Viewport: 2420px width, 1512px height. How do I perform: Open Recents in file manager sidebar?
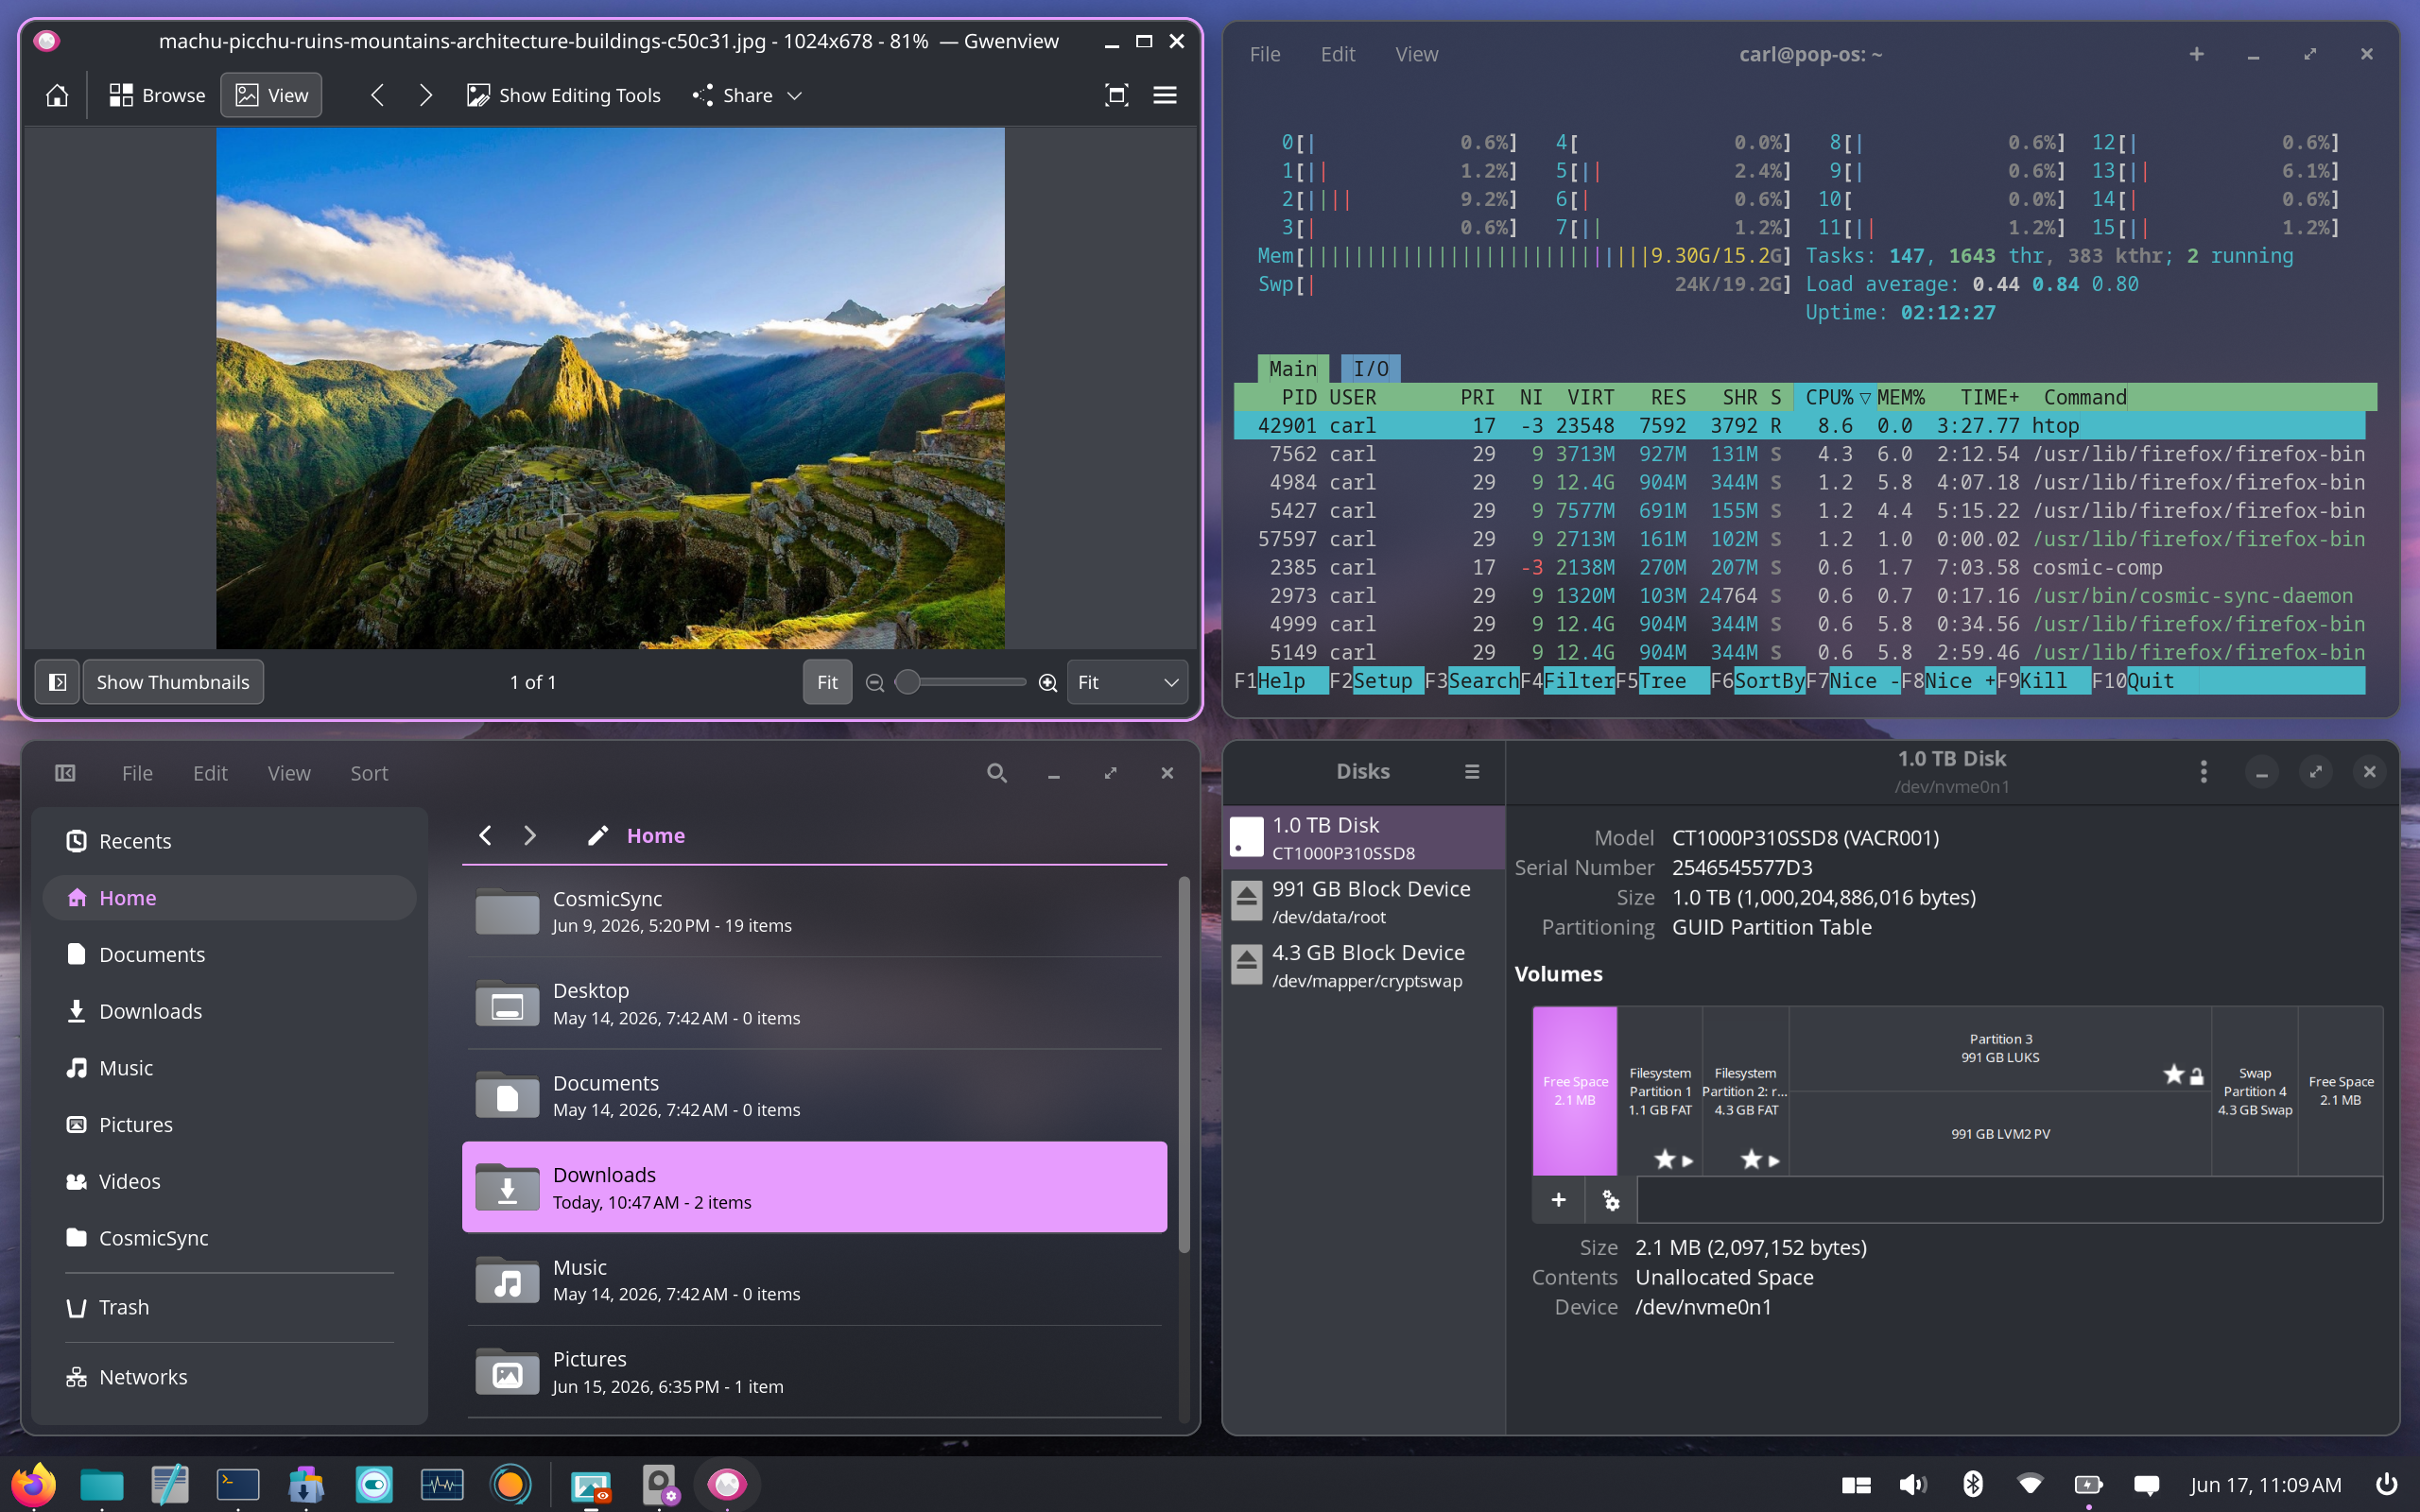click(x=229, y=841)
